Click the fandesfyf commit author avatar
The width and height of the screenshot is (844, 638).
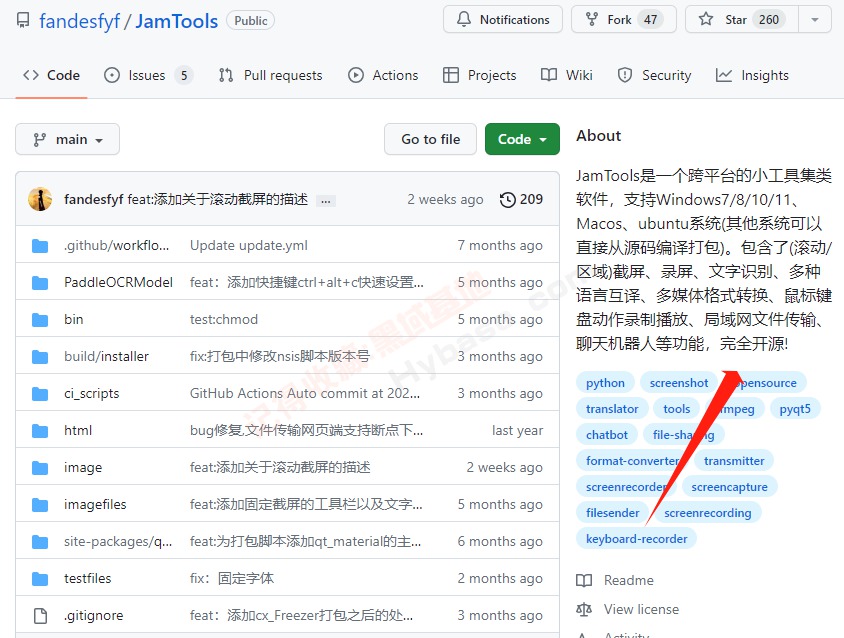(x=40, y=199)
